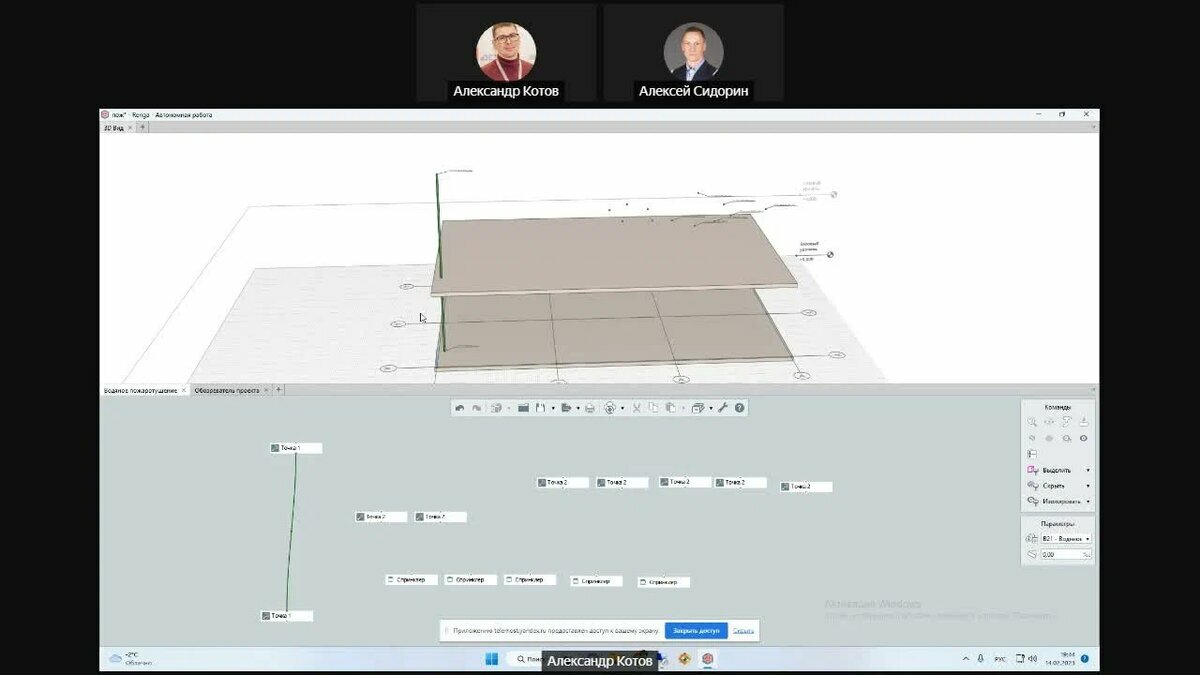The height and width of the screenshot is (675, 1200).
Task: Close the 3D Вид tab
Action: click(x=130, y=128)
